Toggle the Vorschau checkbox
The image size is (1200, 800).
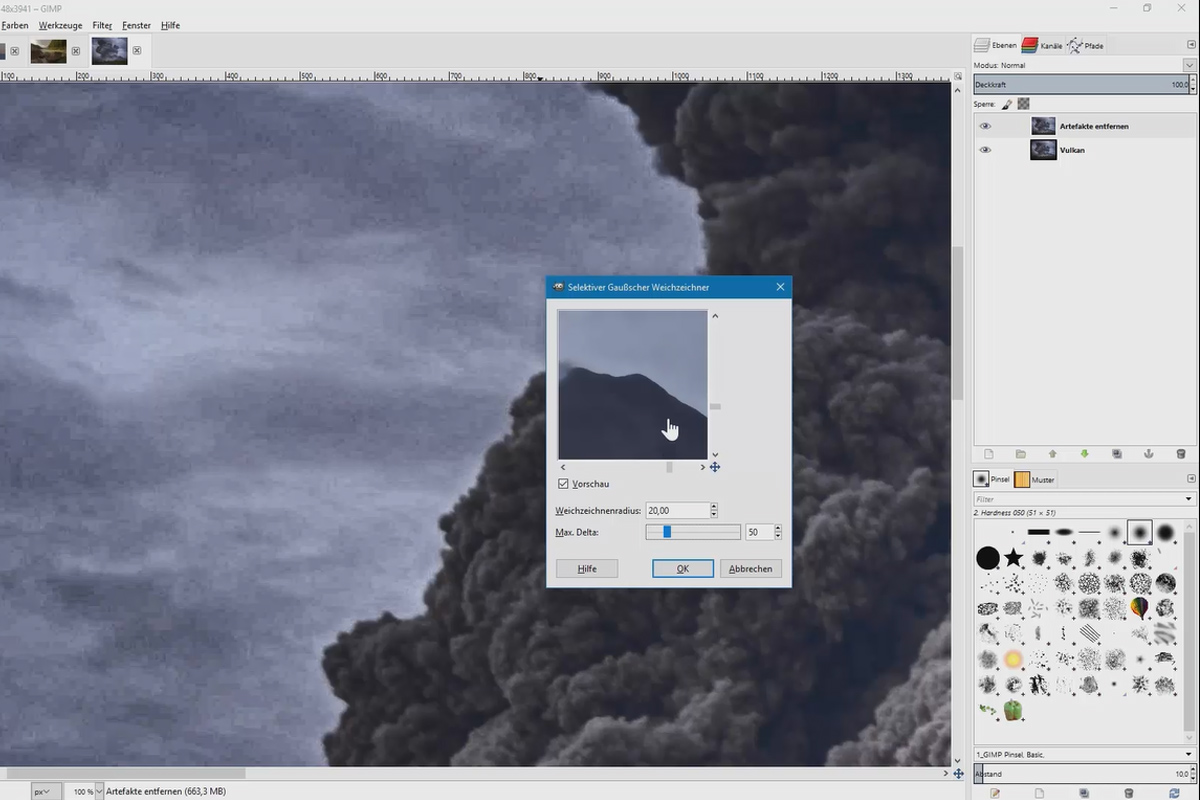[x=563, y=484]
